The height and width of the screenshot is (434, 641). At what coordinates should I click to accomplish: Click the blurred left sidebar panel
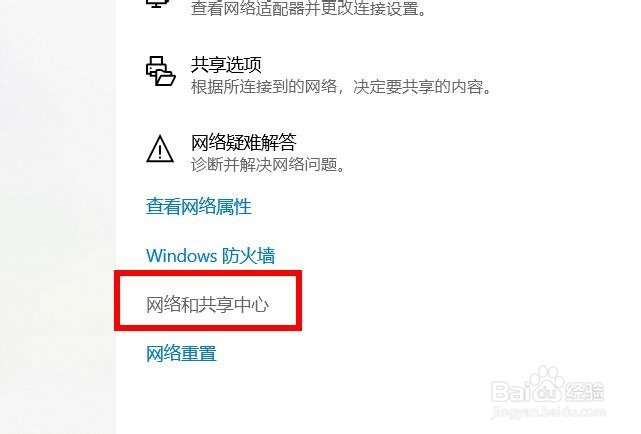coord(57,217)
